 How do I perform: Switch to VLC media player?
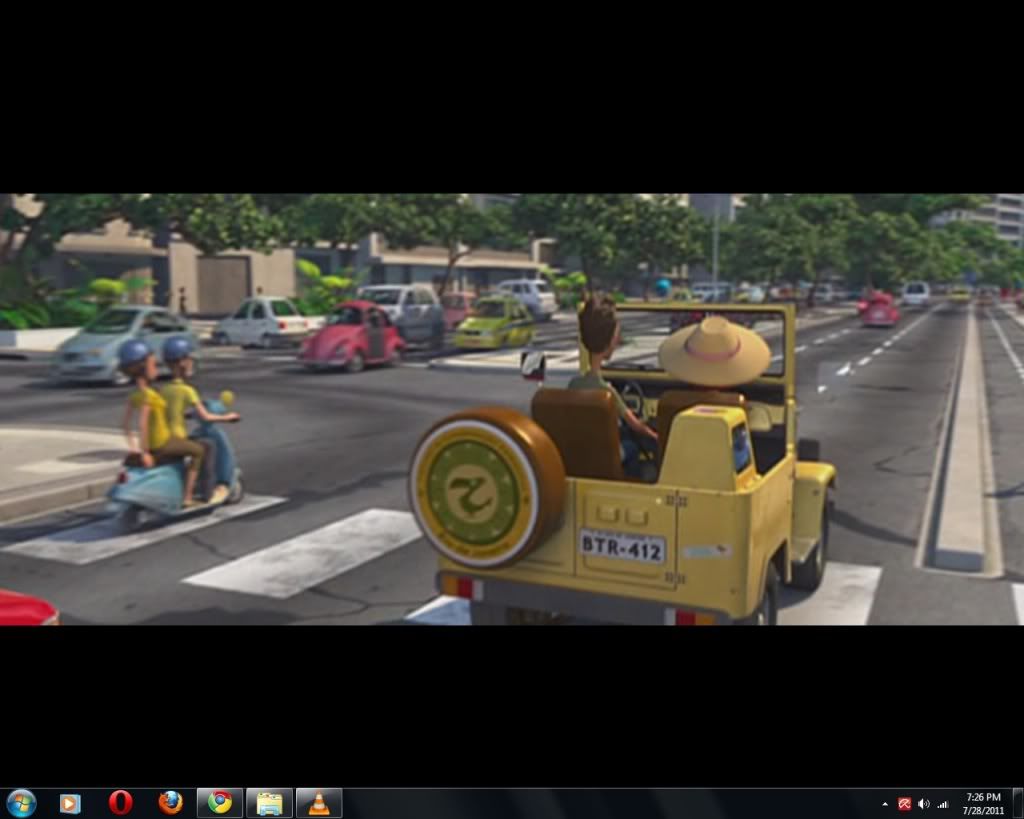(x=319, y=803)
